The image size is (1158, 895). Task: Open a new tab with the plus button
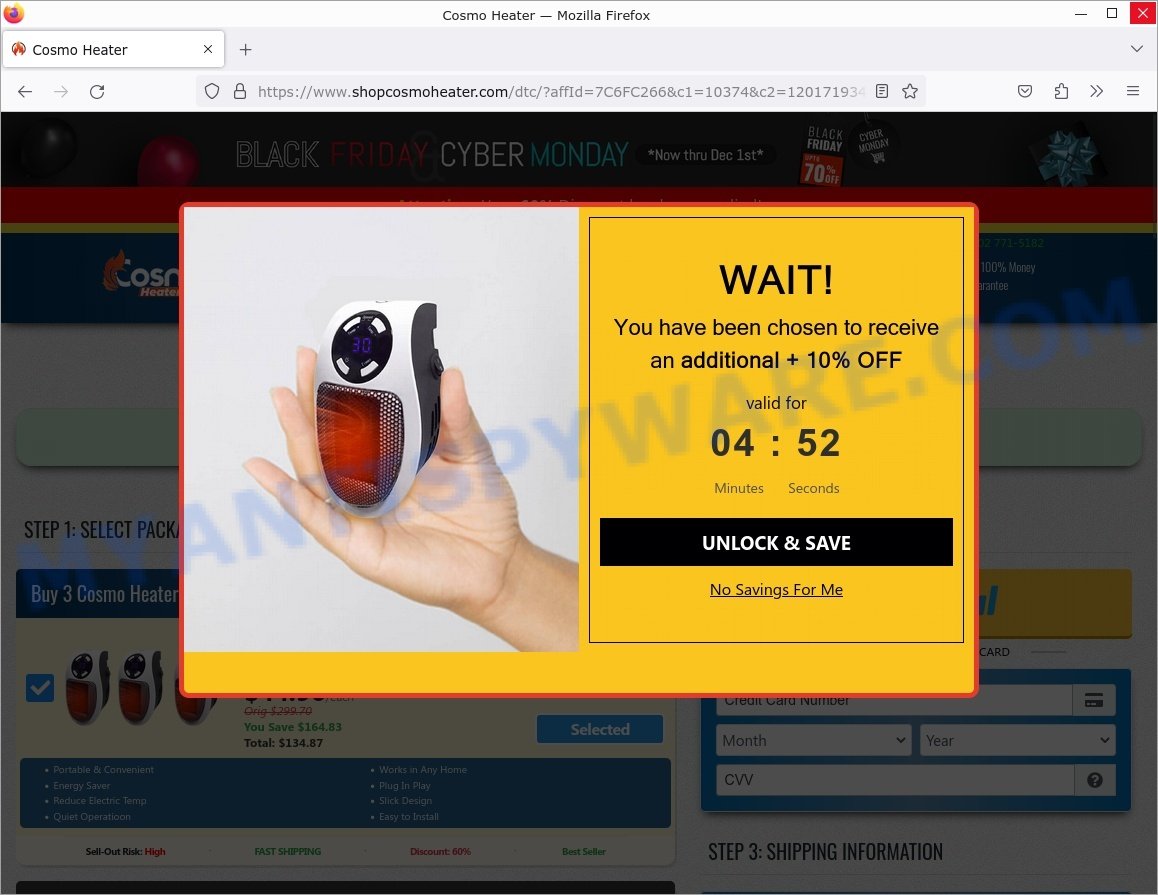point(246,49)
